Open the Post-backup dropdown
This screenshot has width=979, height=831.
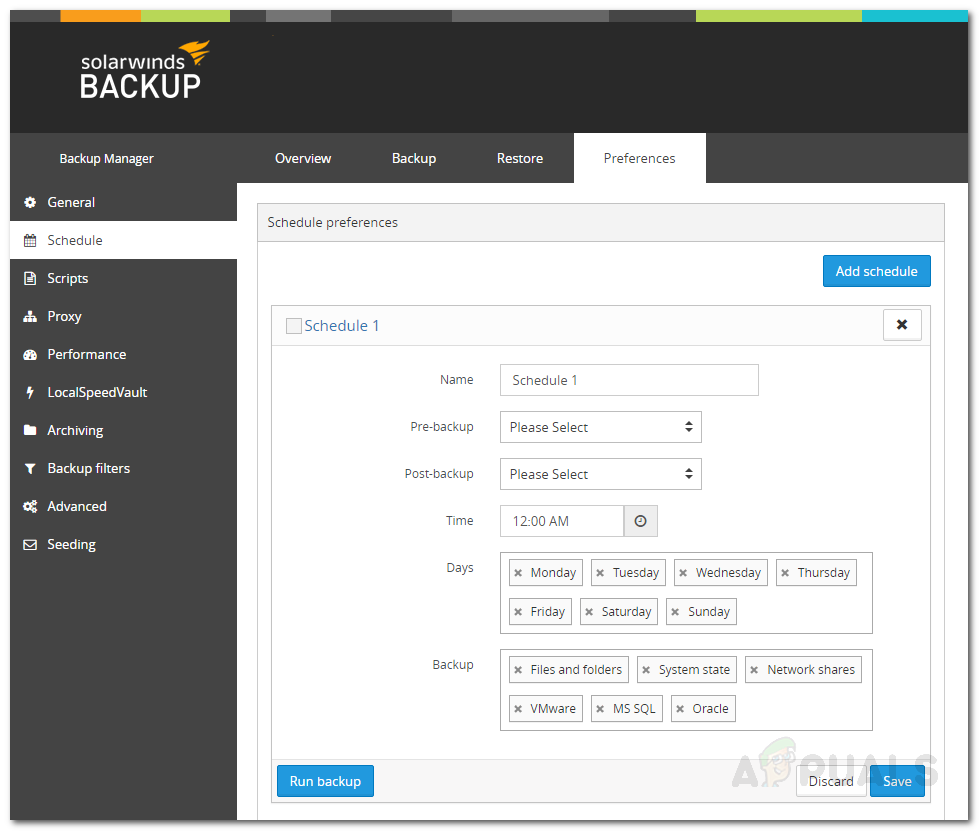point(601,474)
